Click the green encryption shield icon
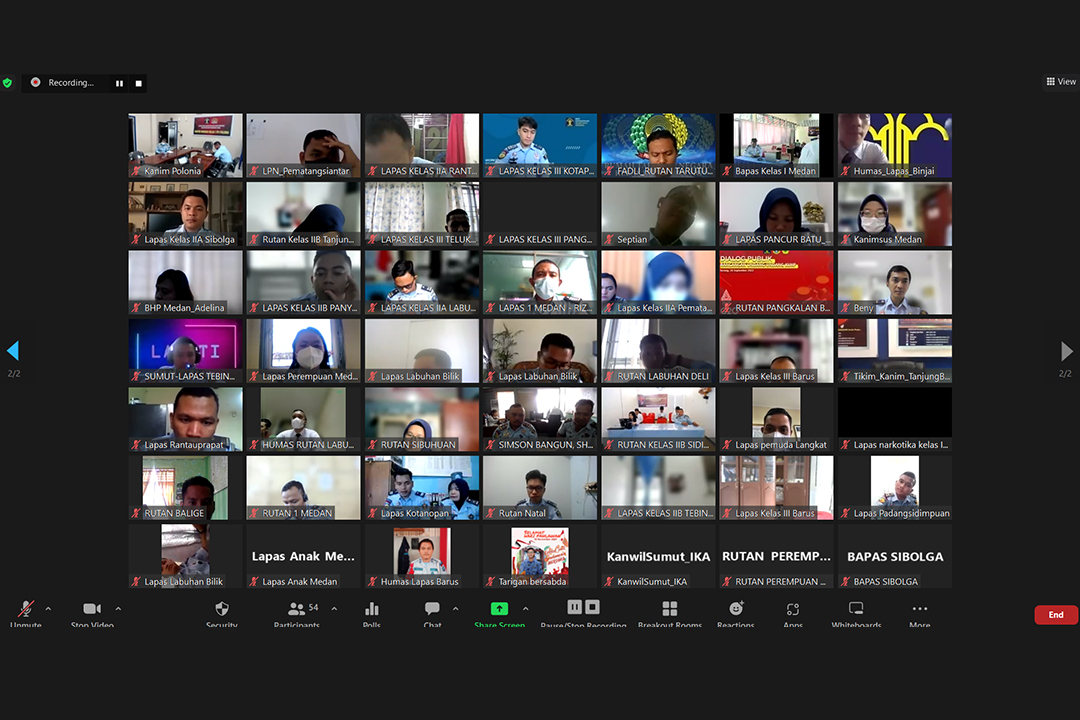Image resolution: width=1080 pixels, height=720 pixels. coord(7,83)
